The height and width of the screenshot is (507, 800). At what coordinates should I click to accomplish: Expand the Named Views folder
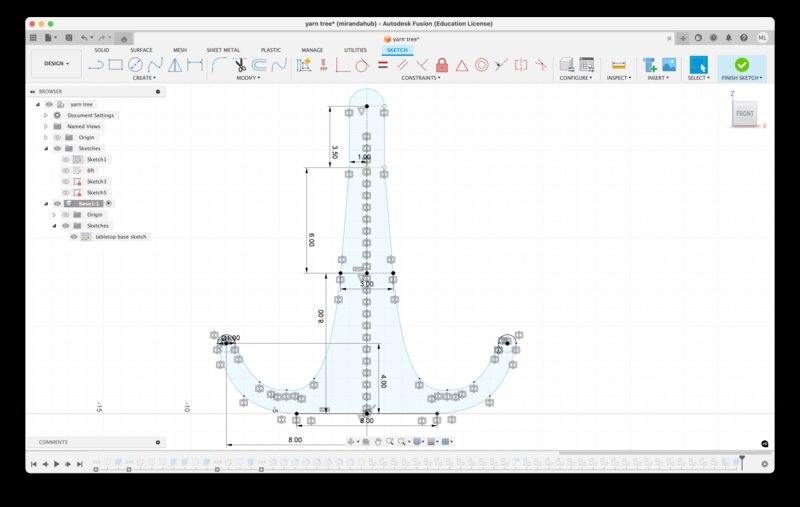pyautogui.click(x=45, y=126)
